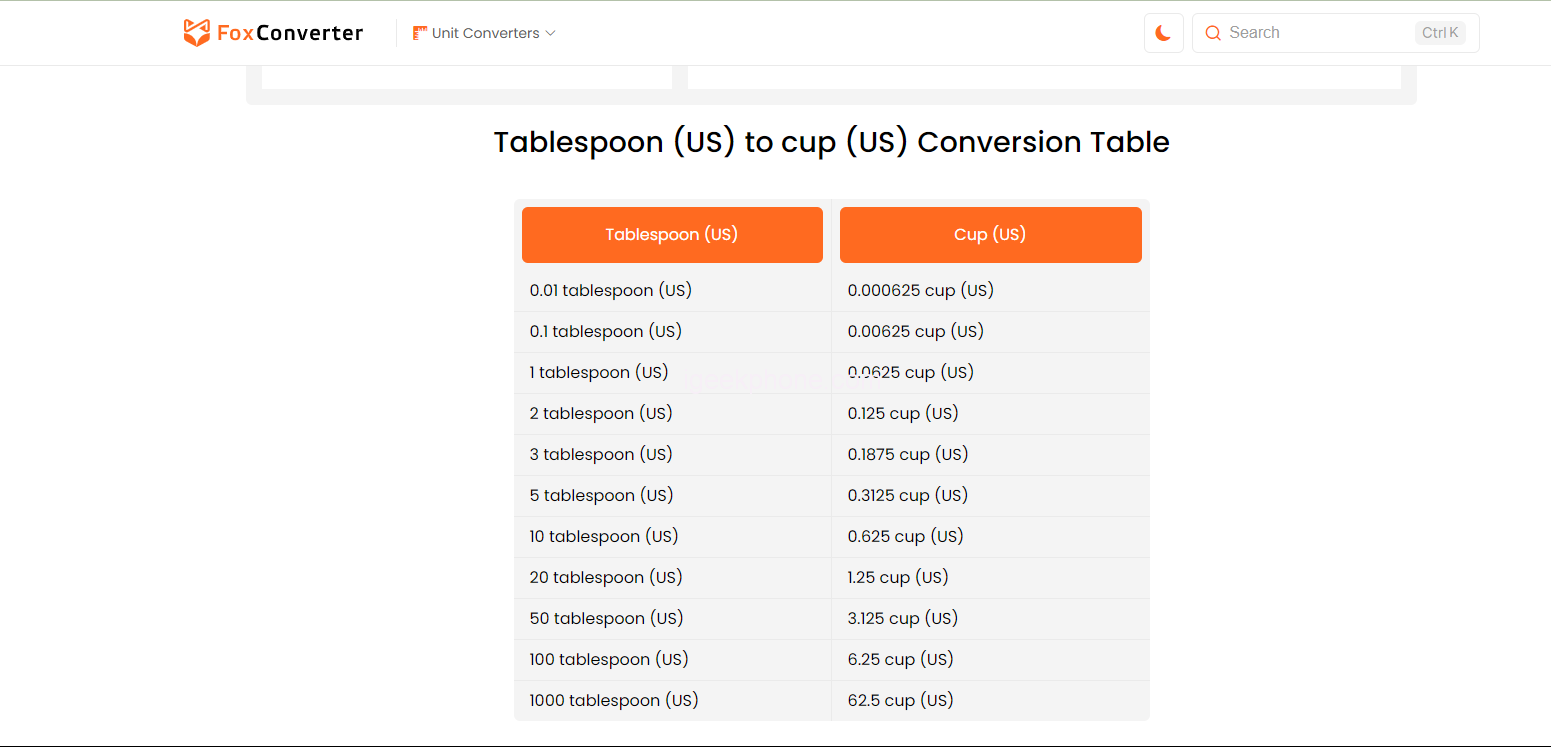1551x747 pixels.
Task: Click the magnifying glass search icon
Action: [x=1213, y=33]
